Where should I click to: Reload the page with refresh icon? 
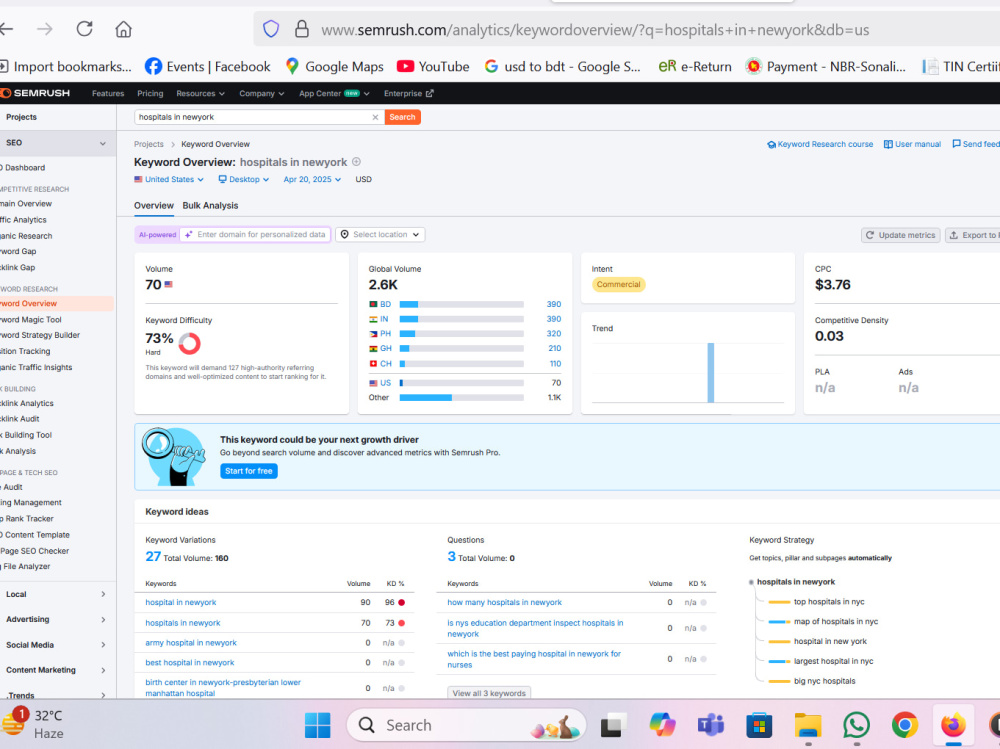[x=84, y=29]
